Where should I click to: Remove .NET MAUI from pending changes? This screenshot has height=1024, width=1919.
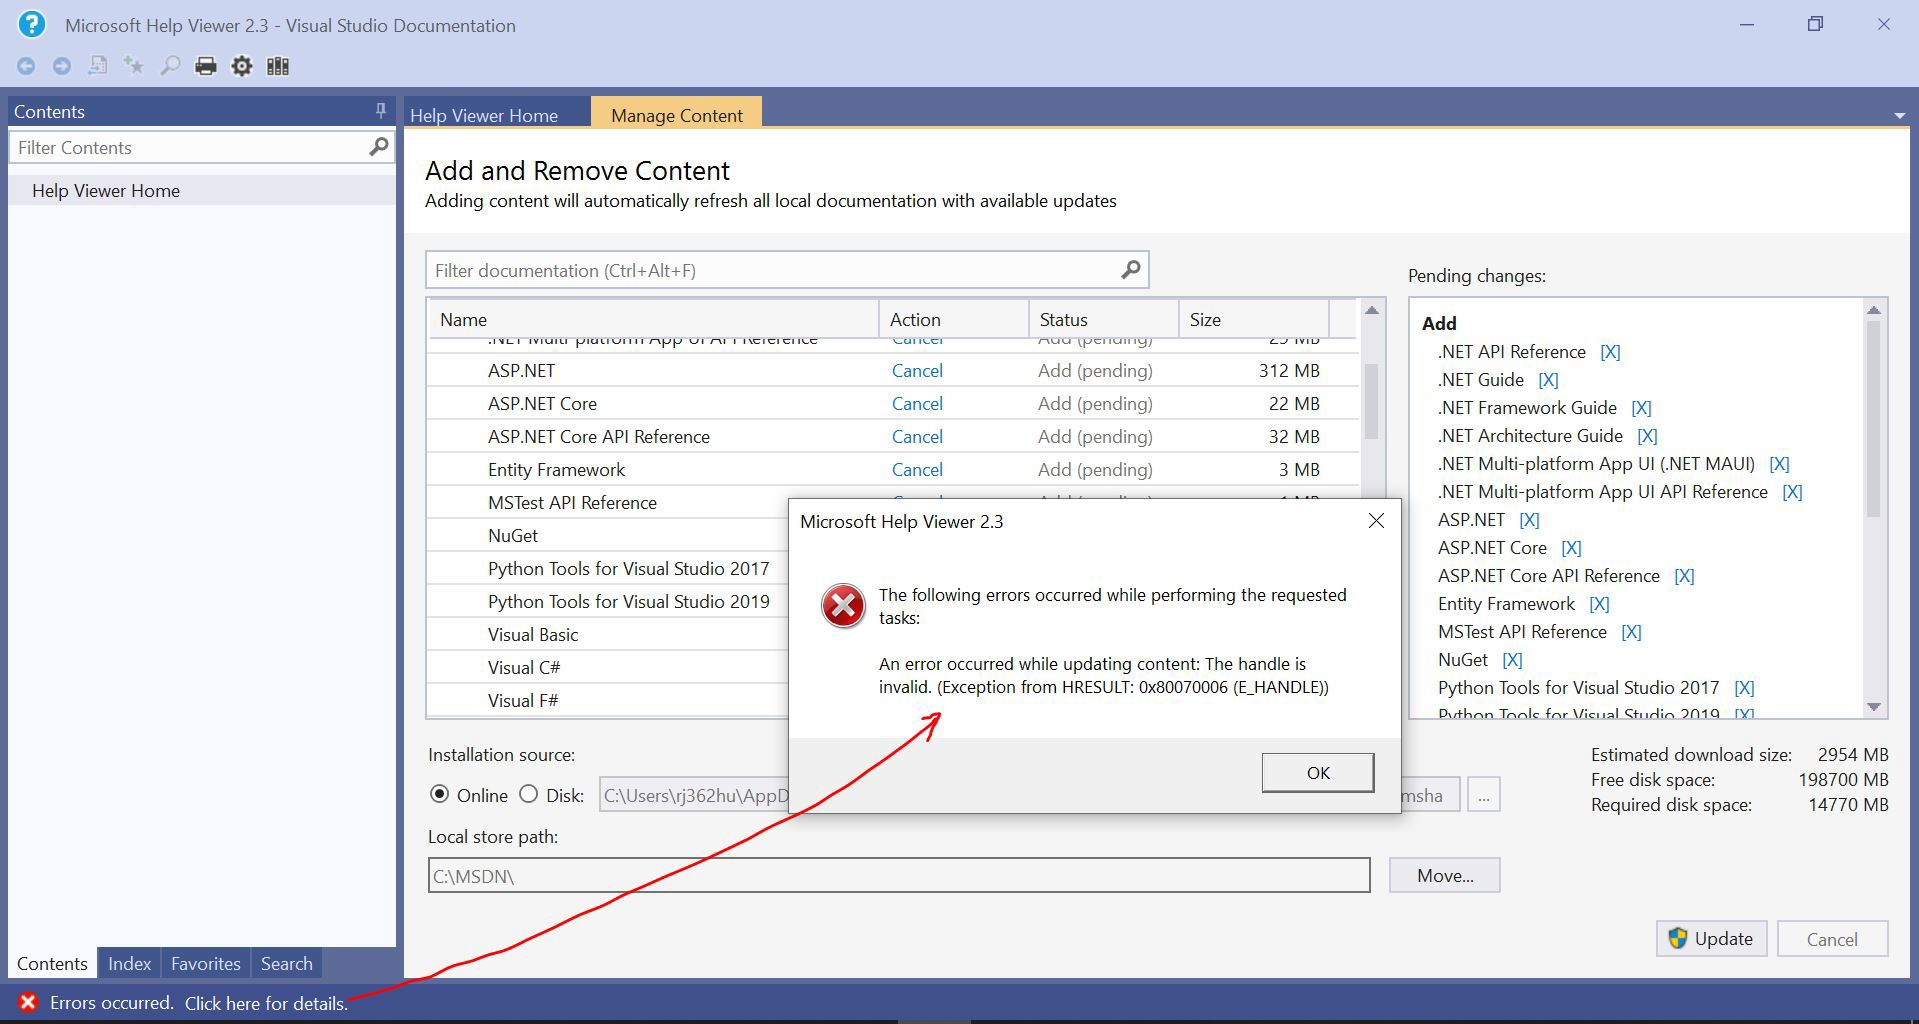coord(1779,464)
